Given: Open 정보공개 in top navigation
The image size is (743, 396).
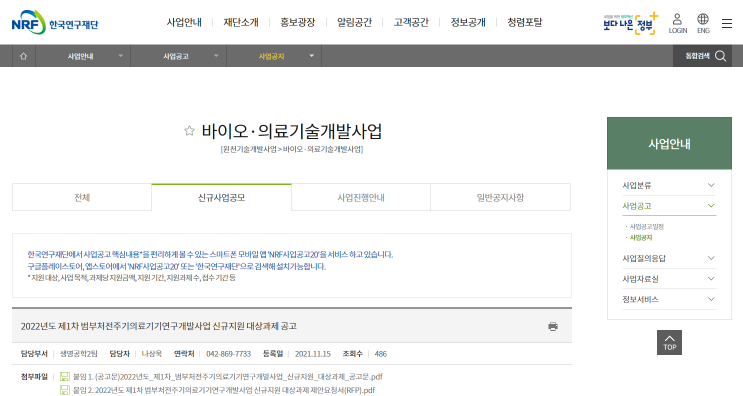Looking at the screenshot, I should pyautogui.click(x=468, y=22).
